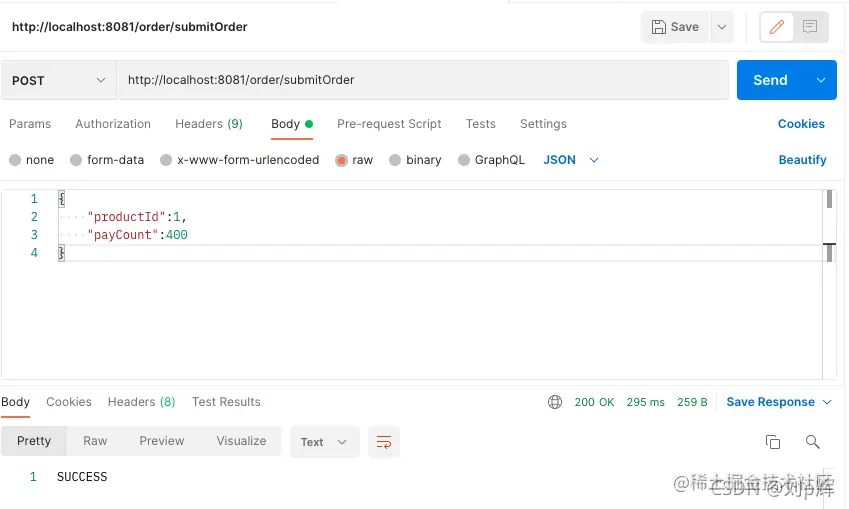
Task: Open the Text response format dropdown
Action: pyautogui.click(x=324, y=442)
